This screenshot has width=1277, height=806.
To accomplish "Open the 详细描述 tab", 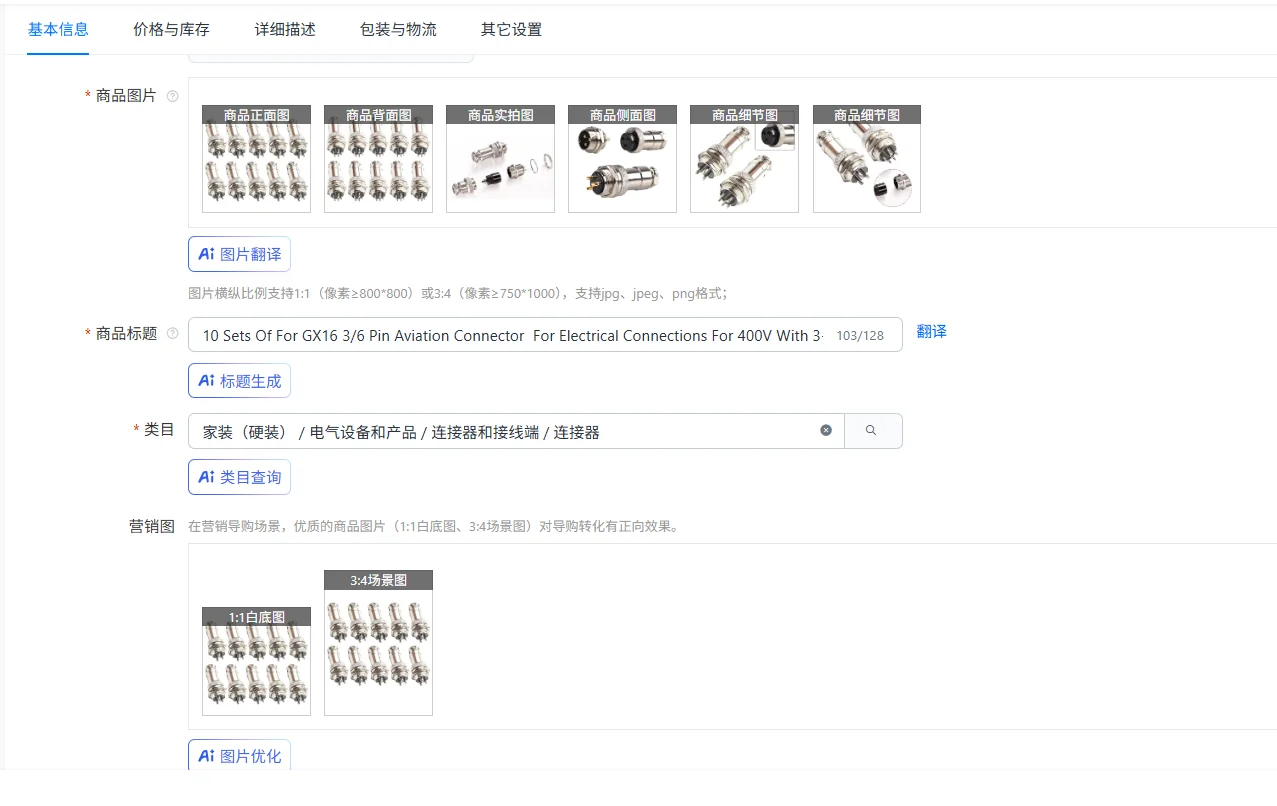I will tap(285, 29).
